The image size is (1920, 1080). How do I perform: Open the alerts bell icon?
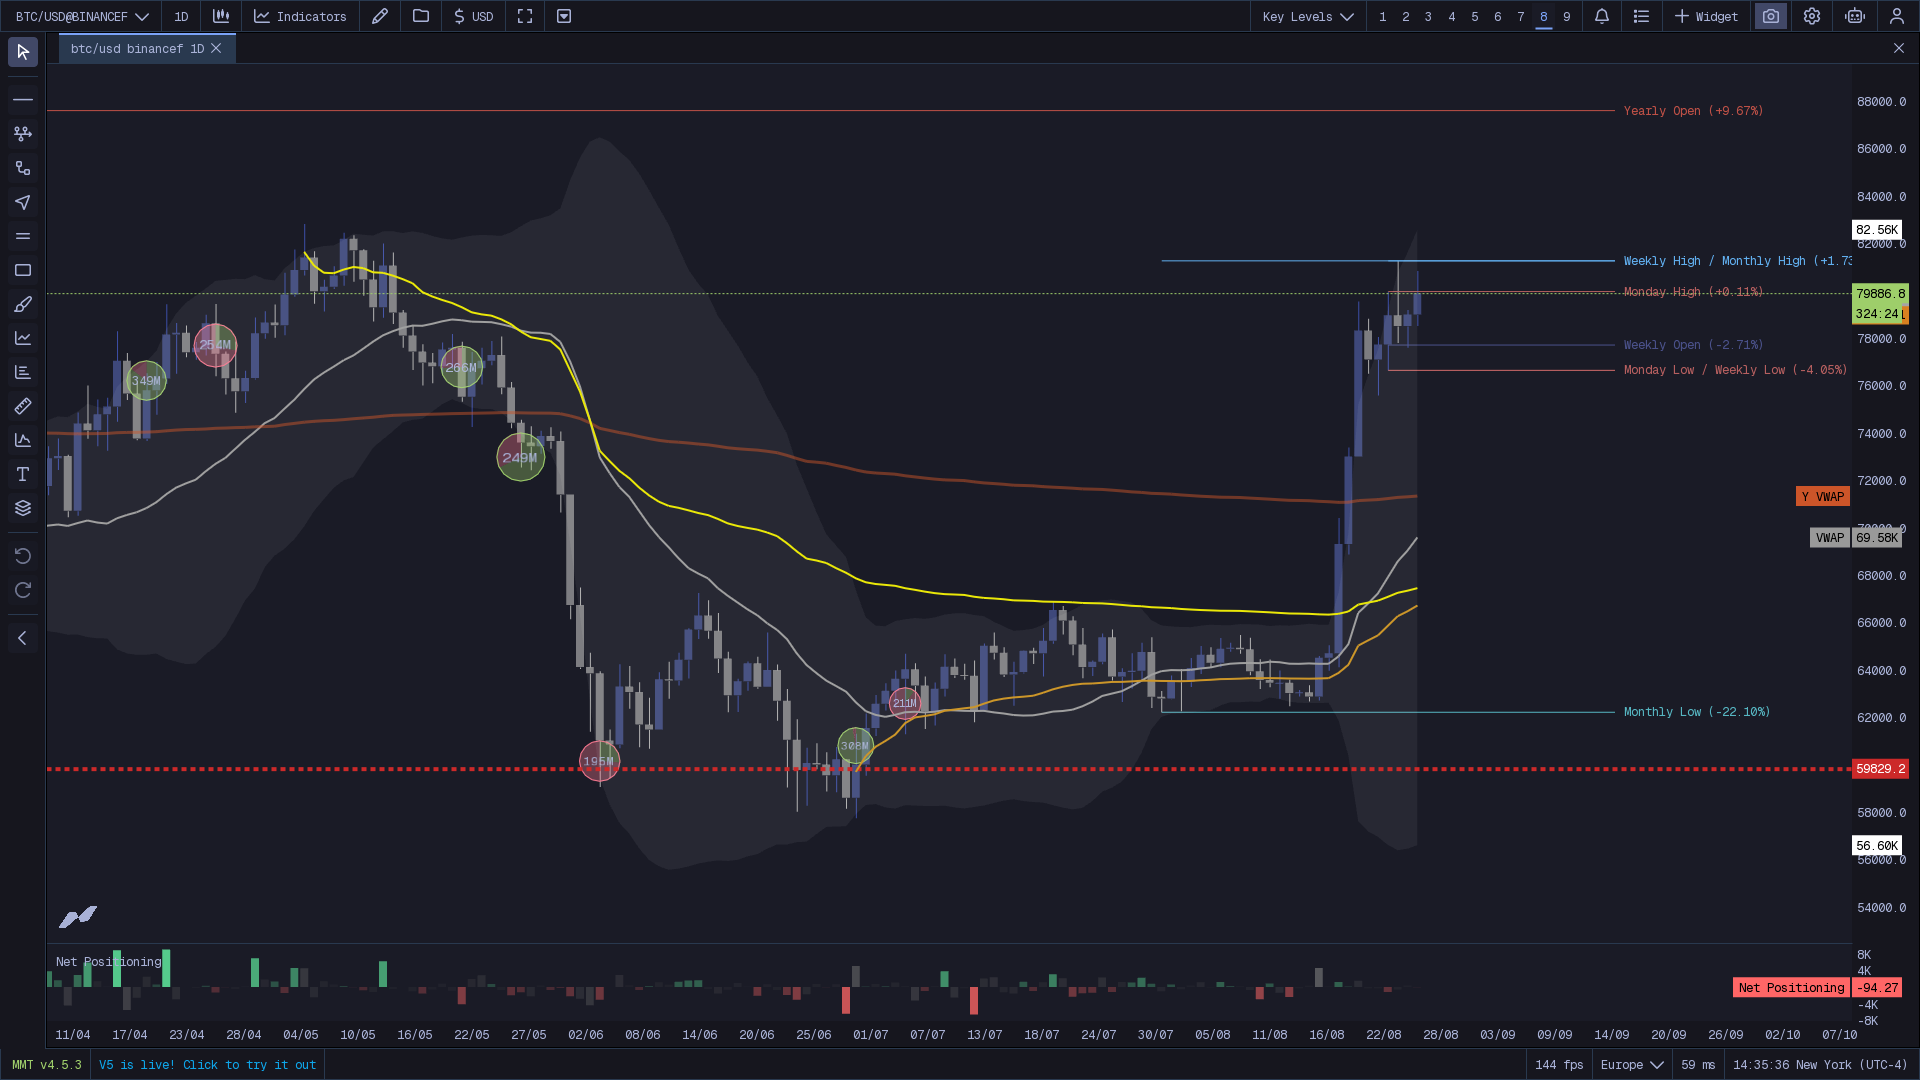coord(1602,16)
